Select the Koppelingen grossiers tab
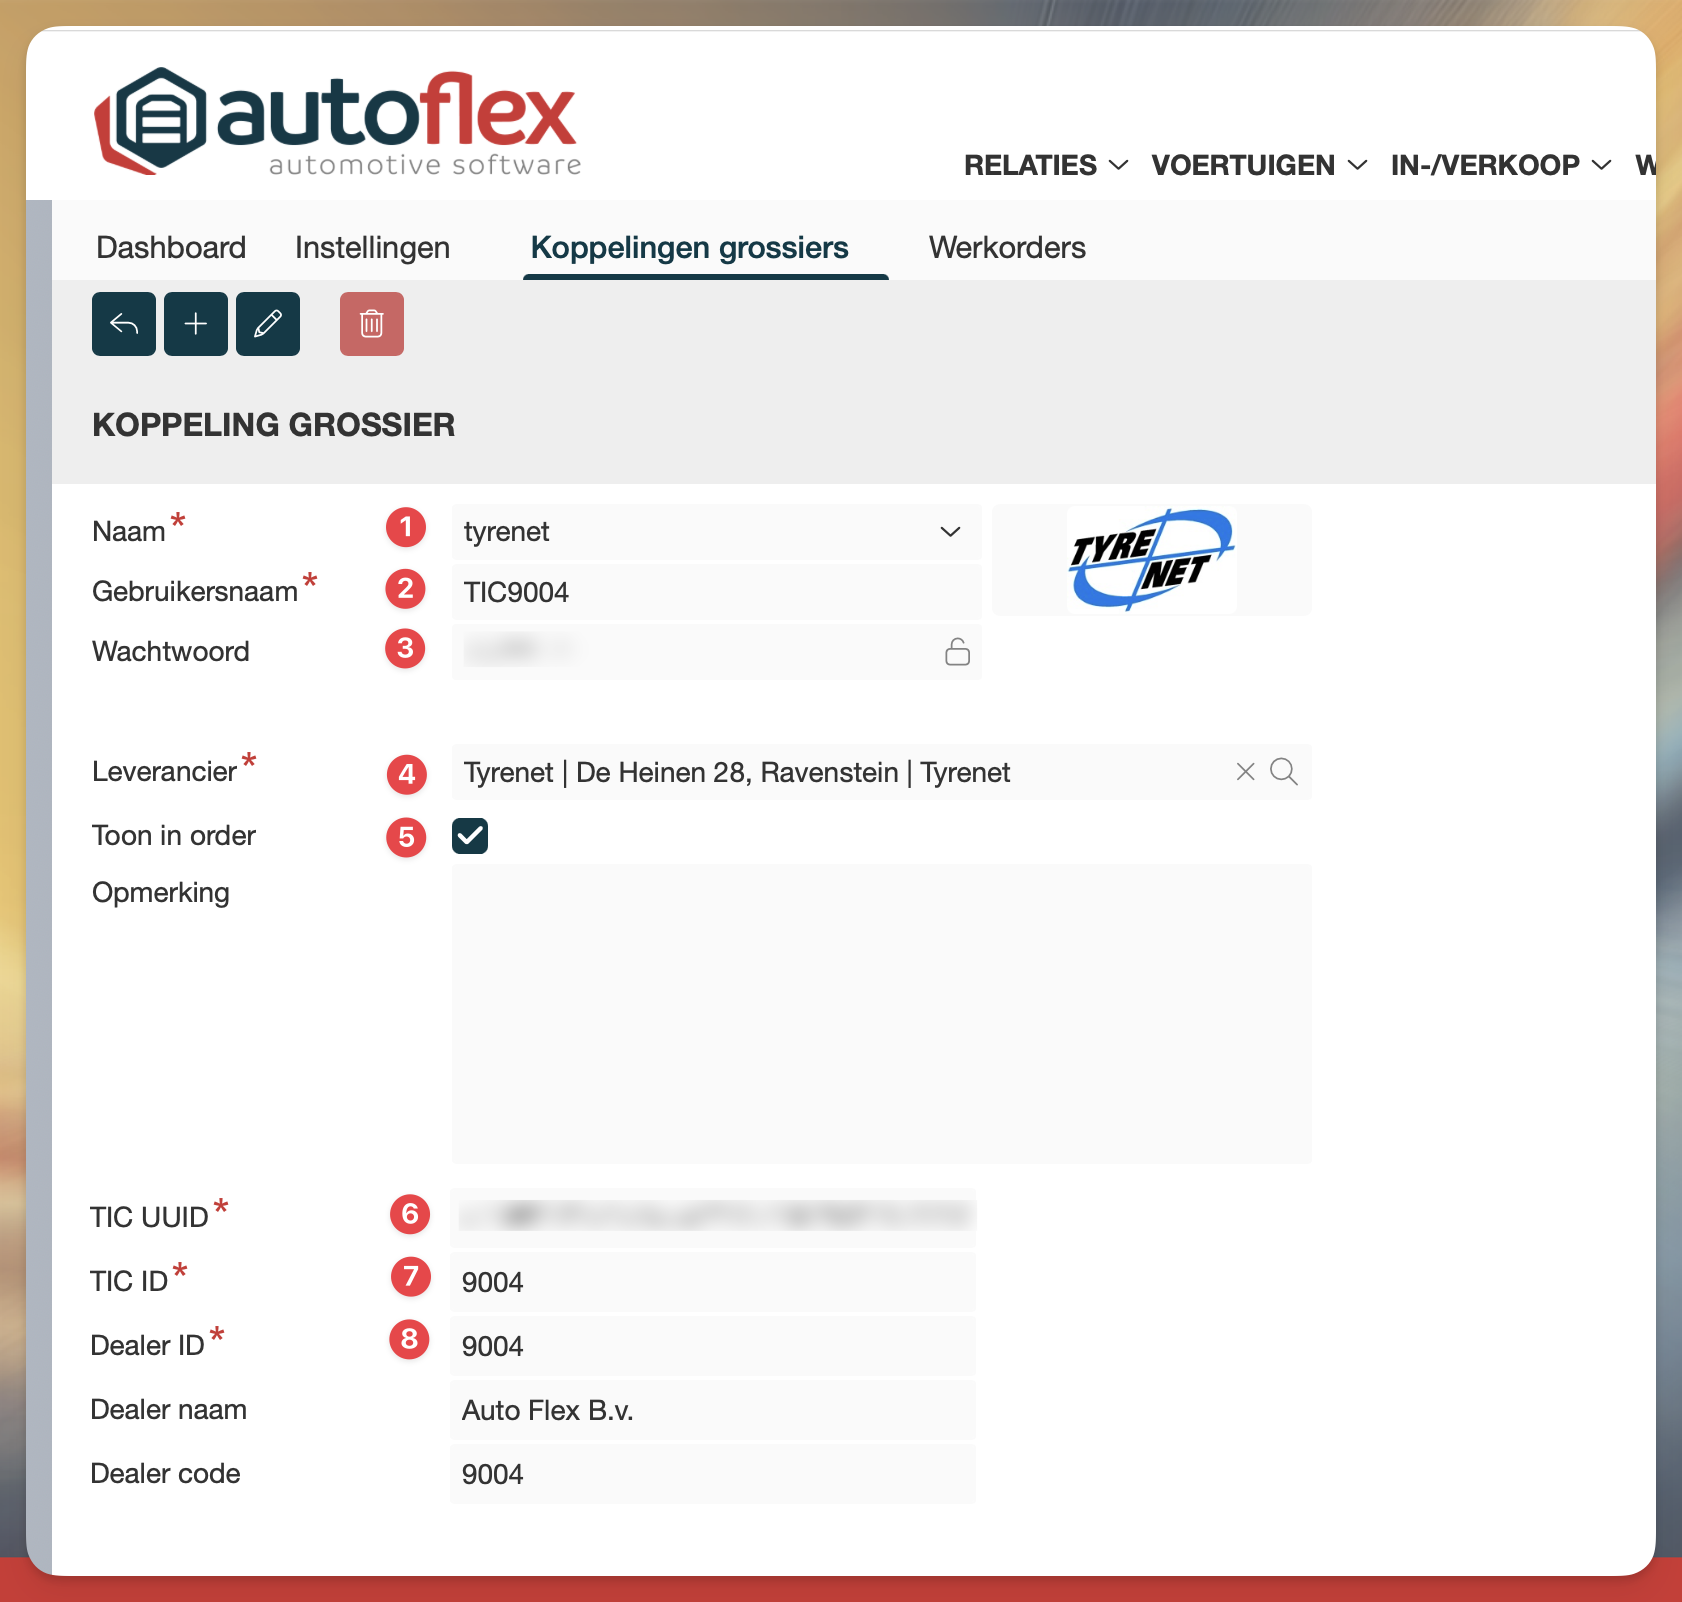The width and height of the screenshot is (1682, 1602). tap(689, 248)
